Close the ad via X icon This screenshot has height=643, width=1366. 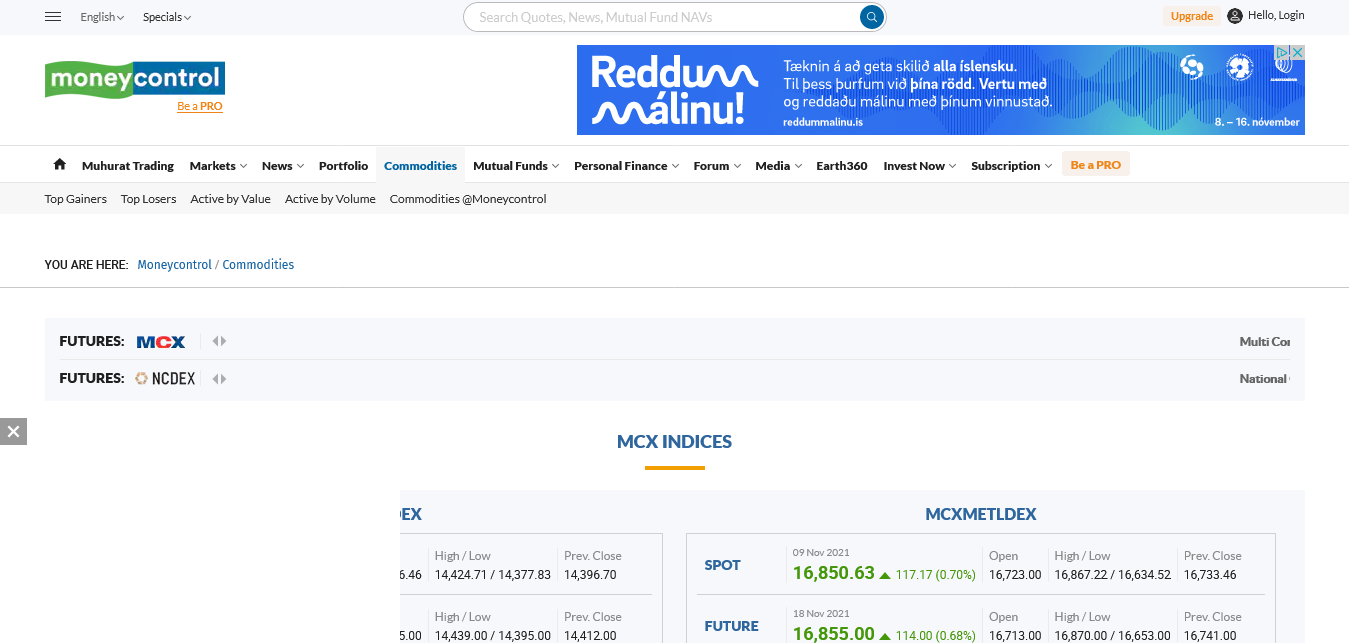1296,52
